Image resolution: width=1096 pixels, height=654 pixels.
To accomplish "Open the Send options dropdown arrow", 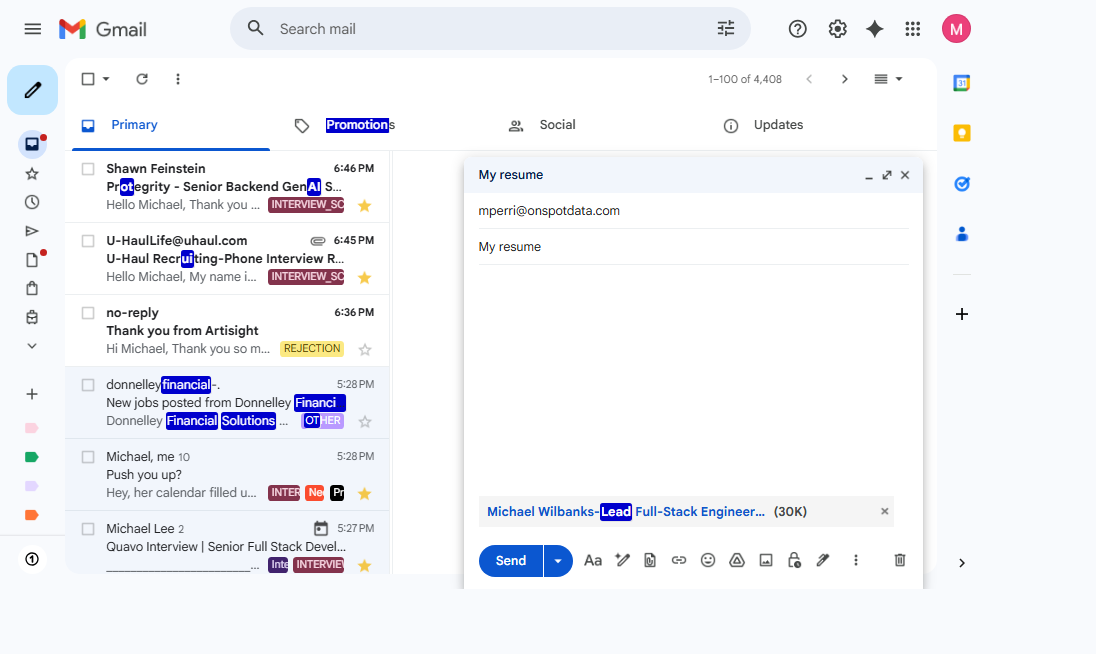I will coord(557,561).
